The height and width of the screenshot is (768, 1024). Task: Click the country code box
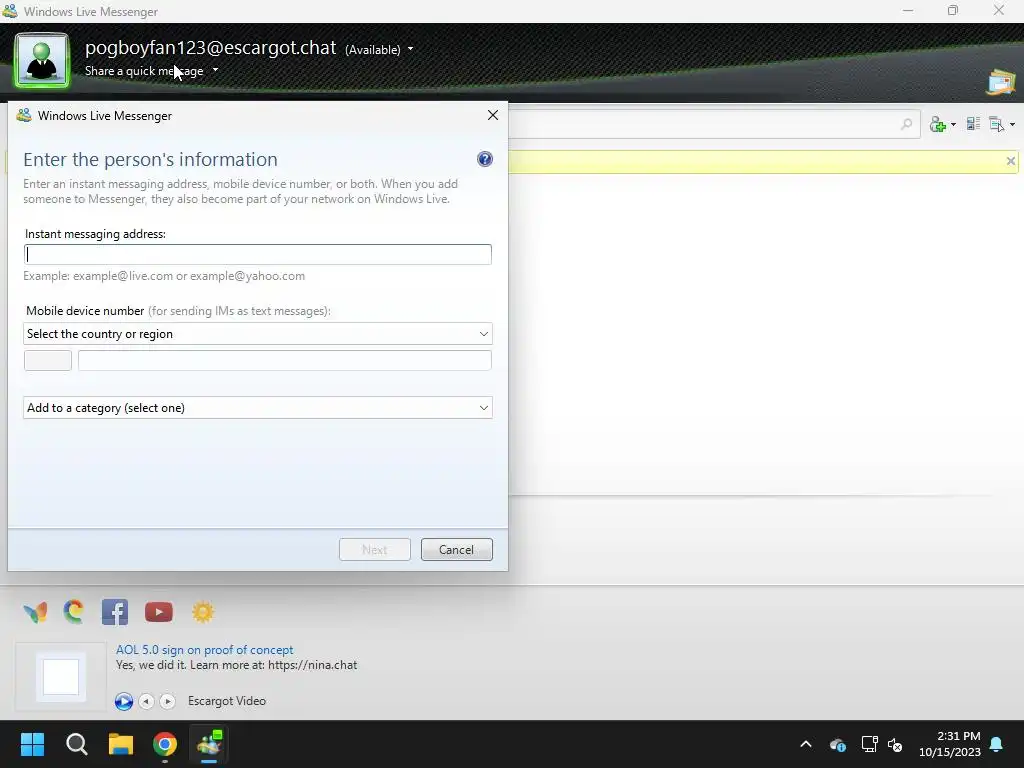(x=48, y=360)
